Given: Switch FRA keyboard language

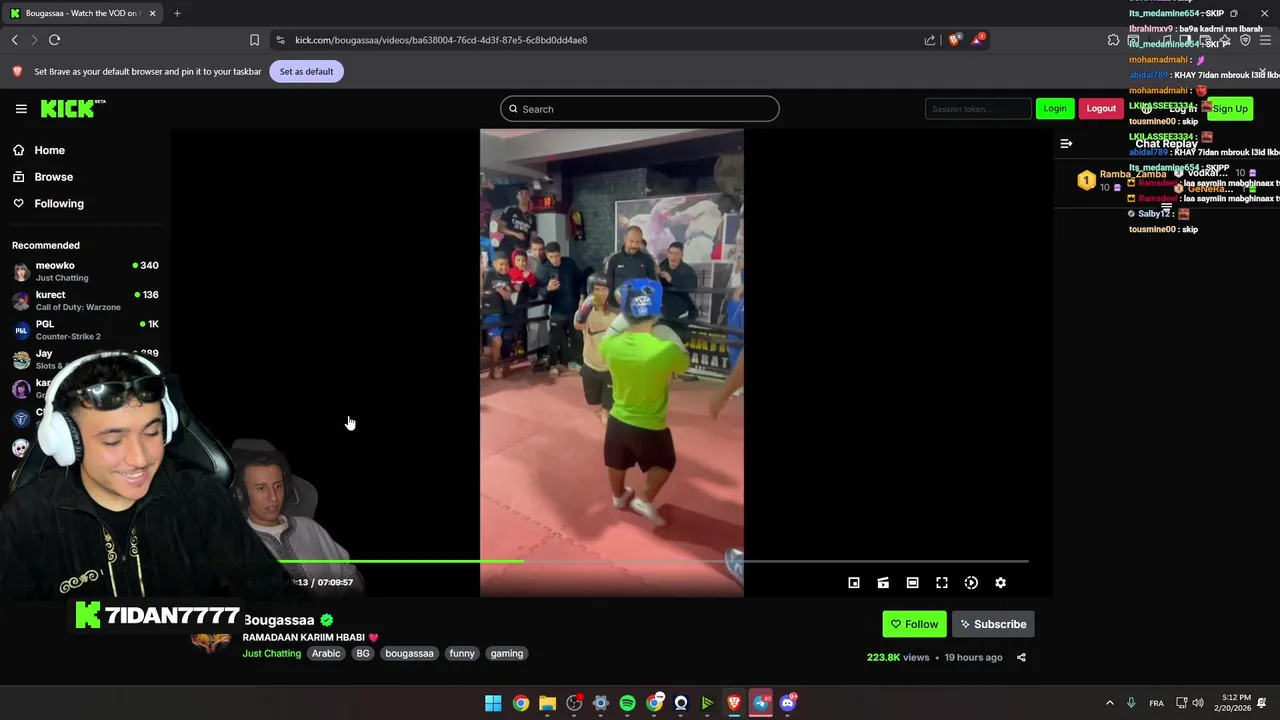Looking at the screenshot, I should coord(1156,703).
